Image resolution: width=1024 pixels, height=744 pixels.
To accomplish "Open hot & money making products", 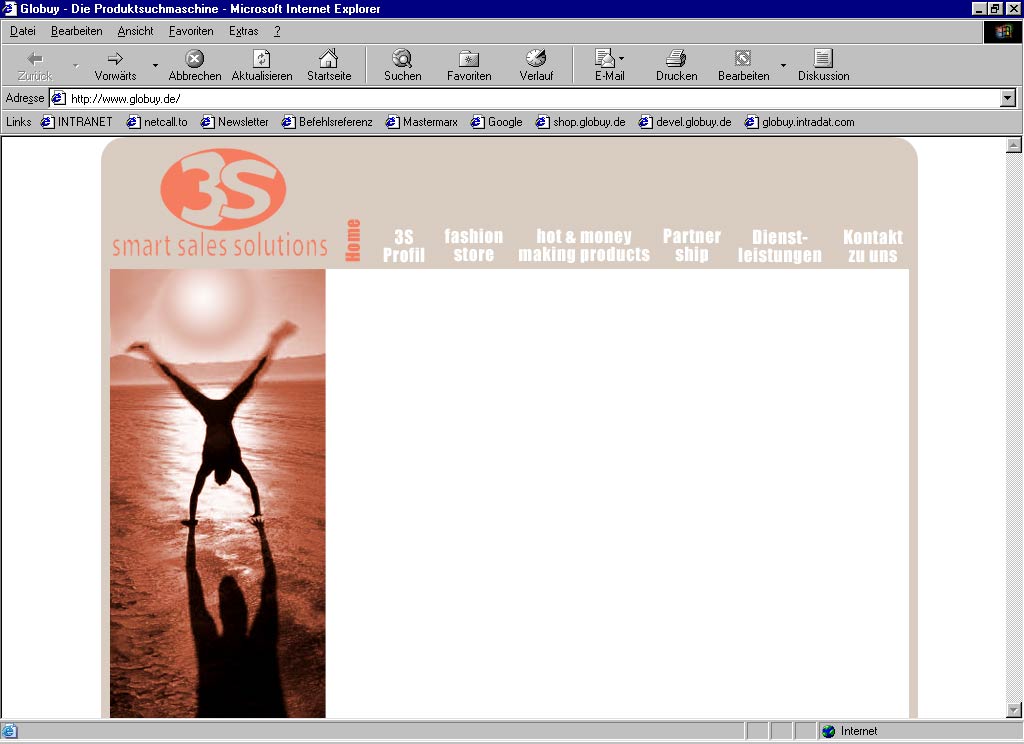I will tap(584, 245).
